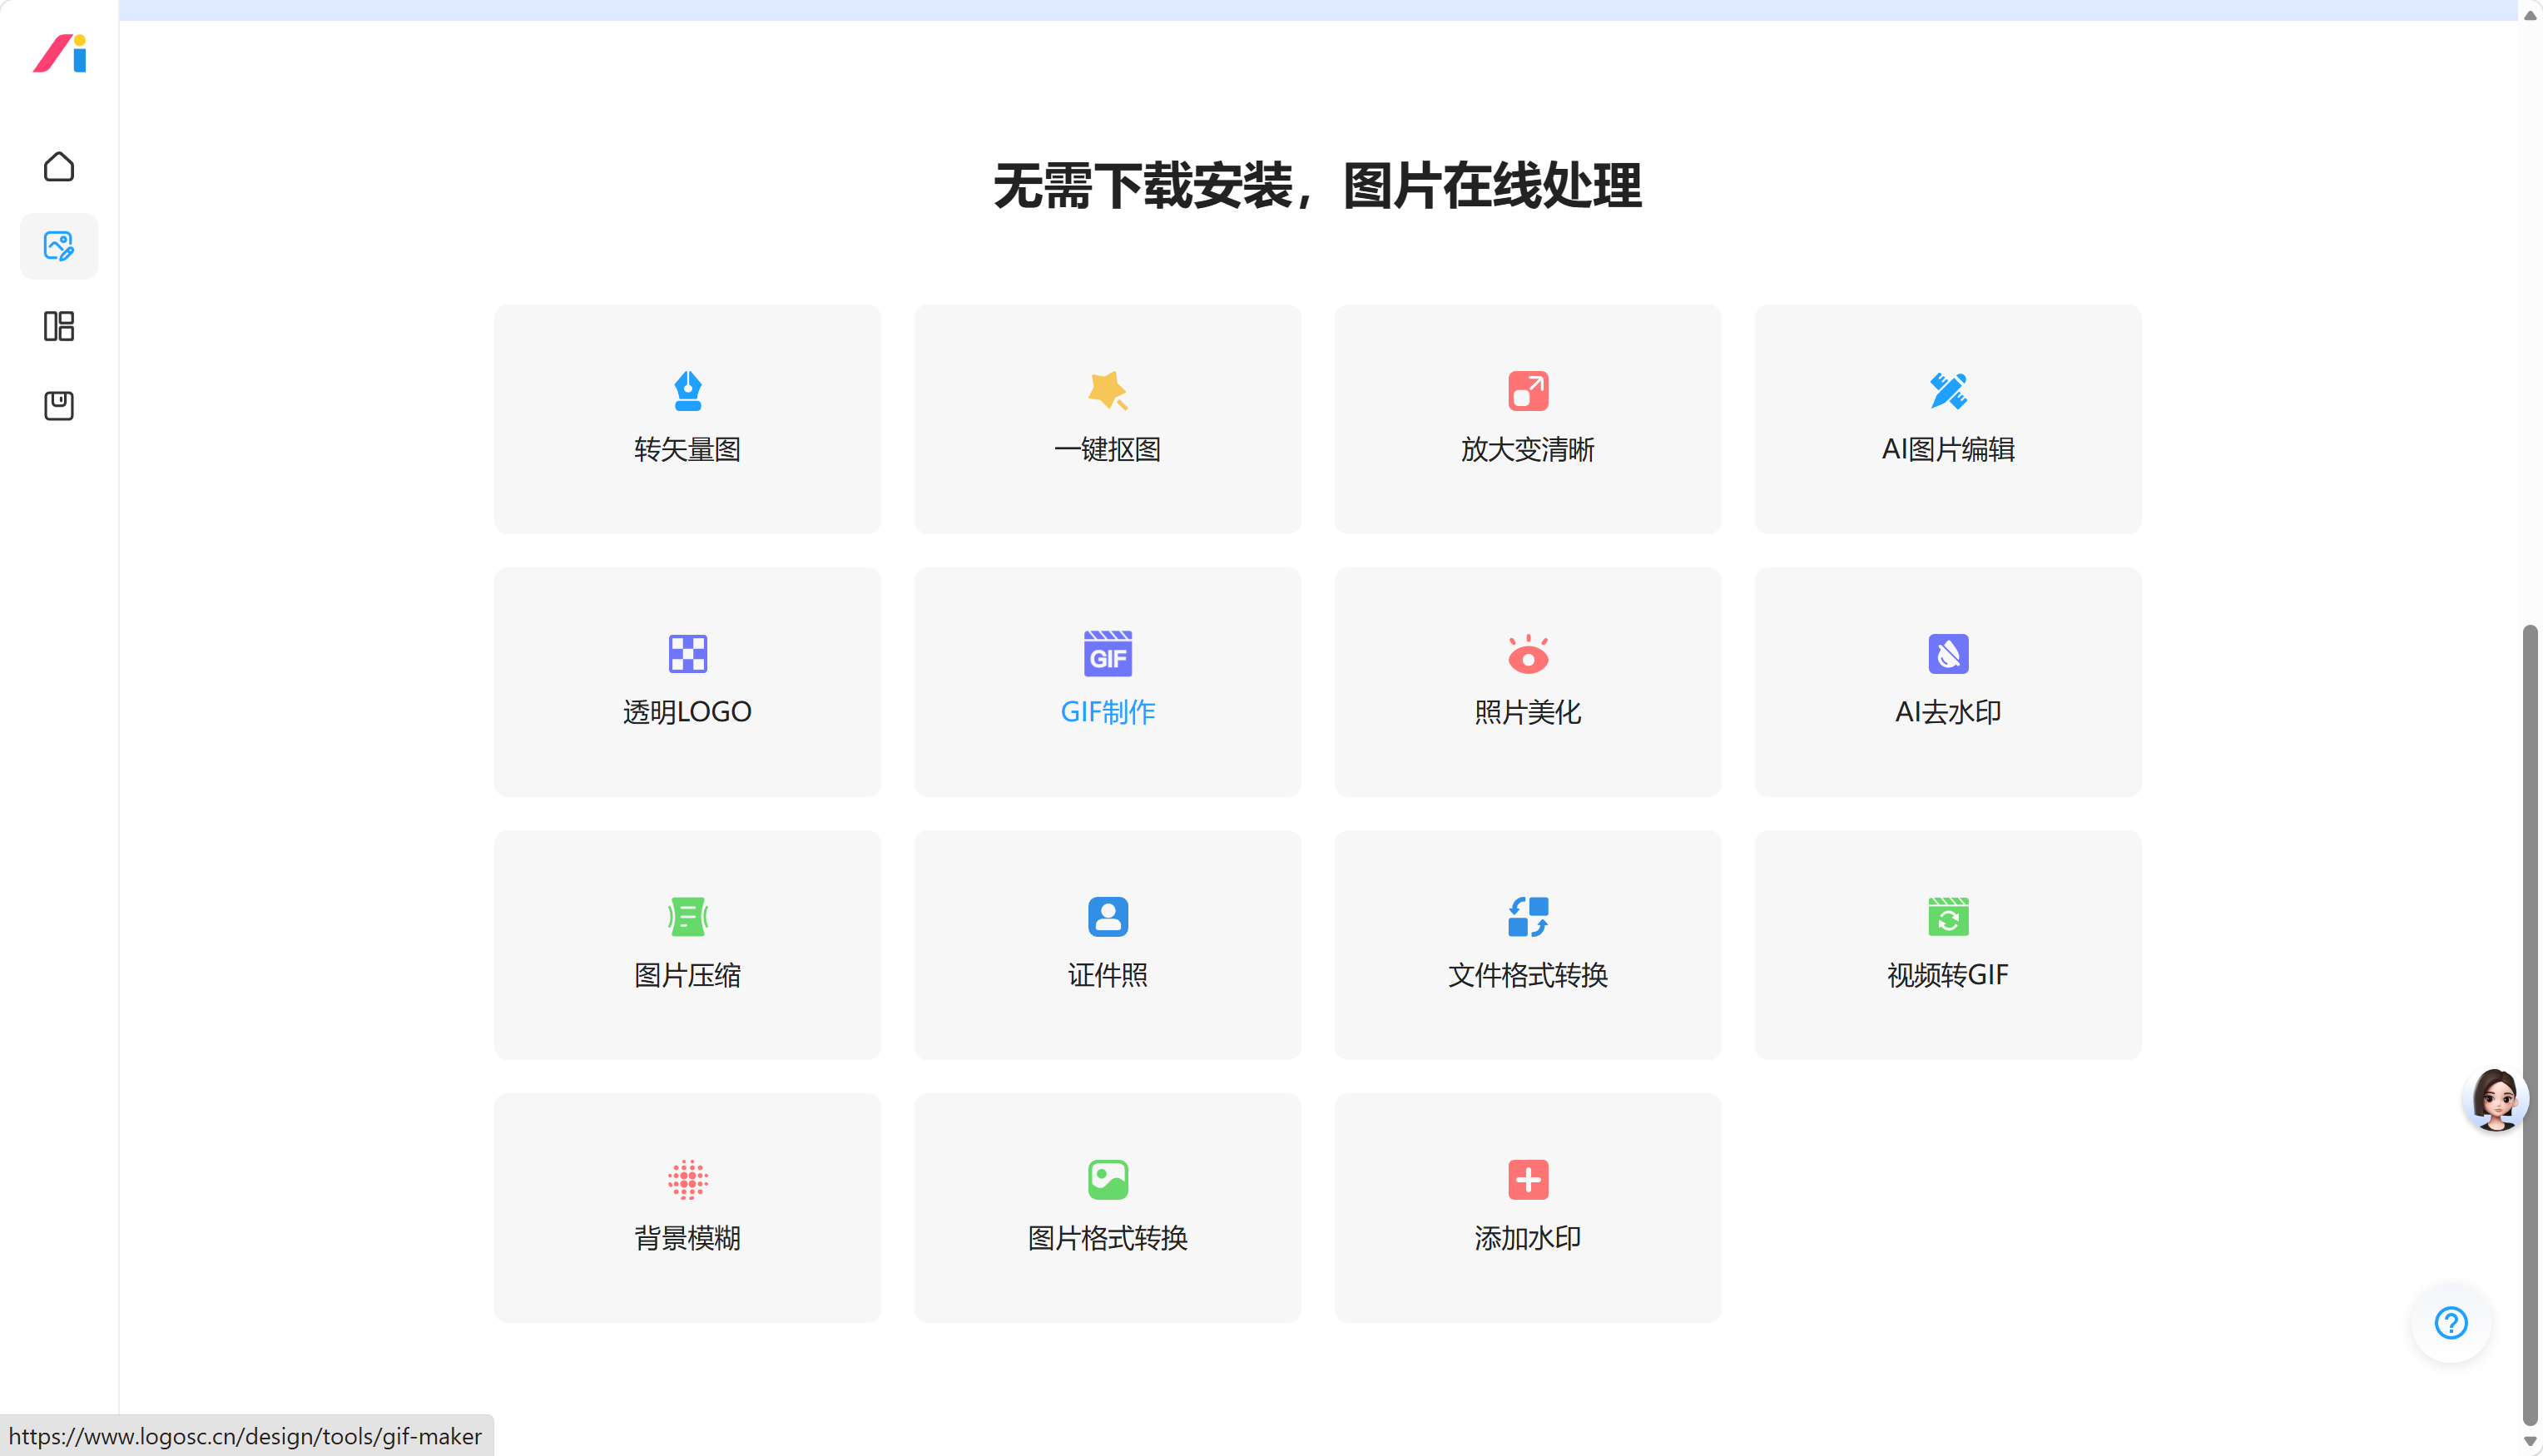Screen dimensions: 2543x1456
Task: Click the purple droplet icon for AI去水印
Action: coord(1948,654)
